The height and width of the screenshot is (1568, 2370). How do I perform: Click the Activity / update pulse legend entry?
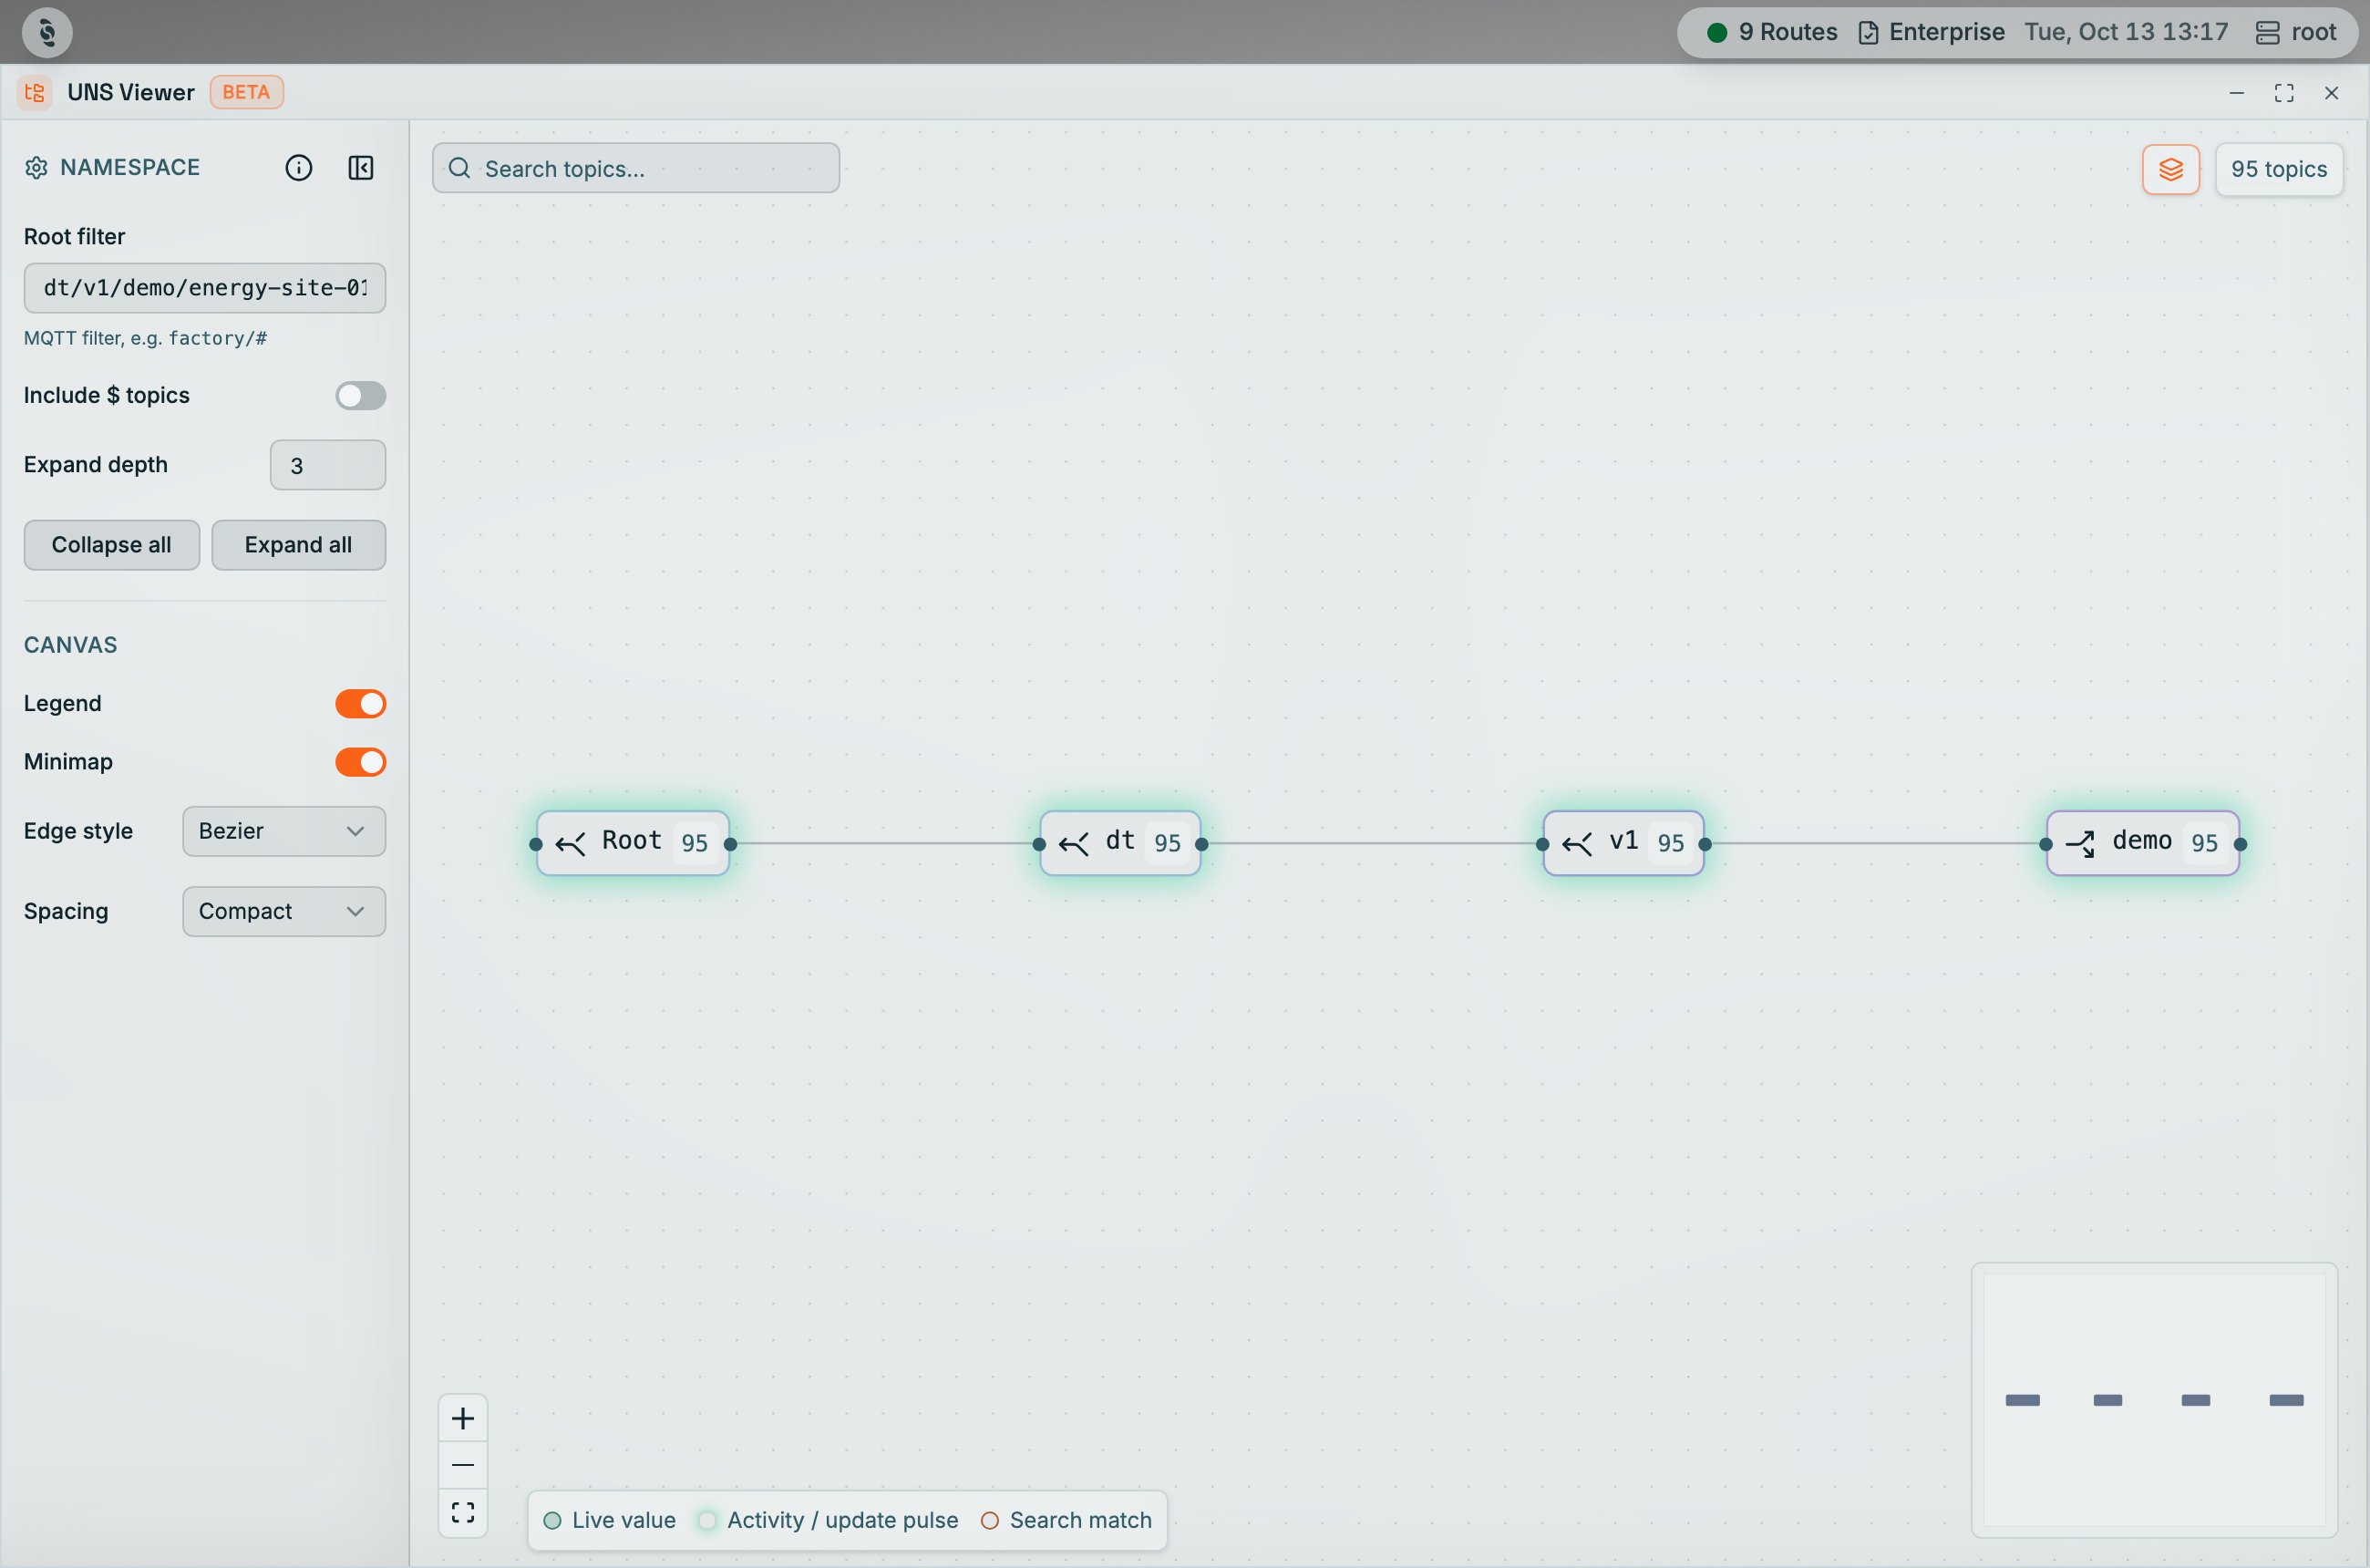tap(829, 1521)
